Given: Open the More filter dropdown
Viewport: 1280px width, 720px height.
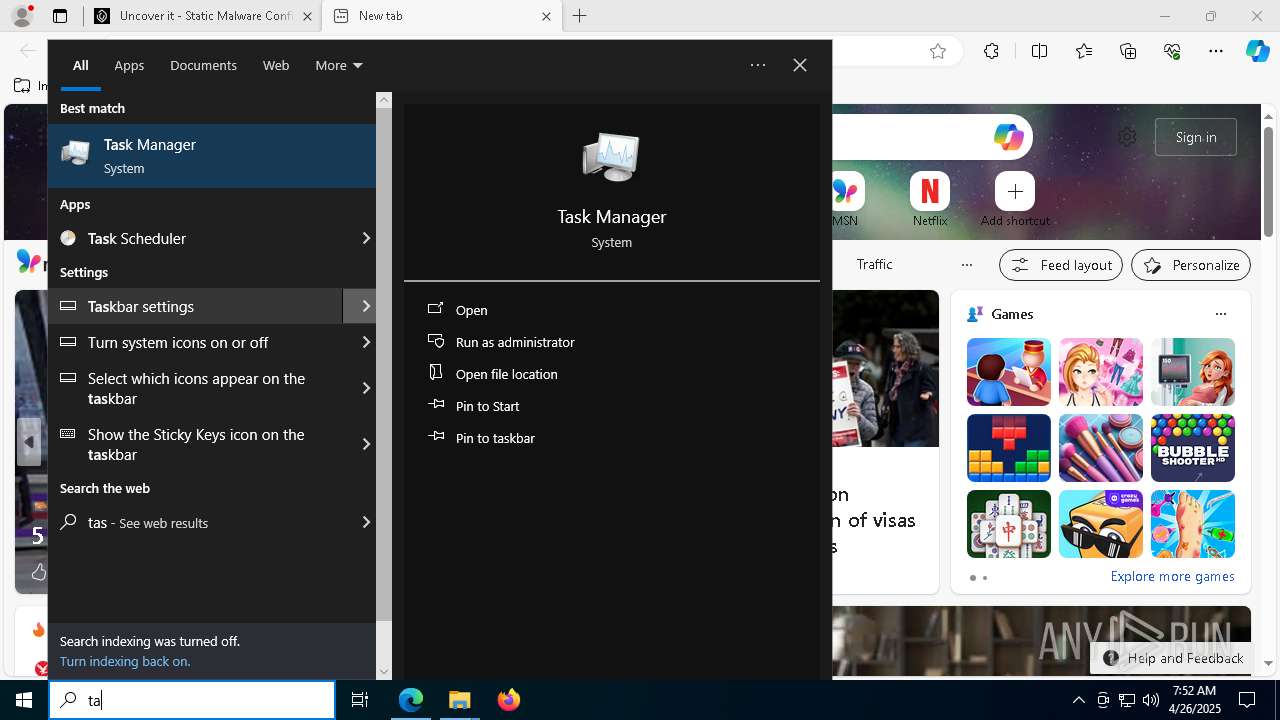Looking at the screenshot, I should pos(338,65).
